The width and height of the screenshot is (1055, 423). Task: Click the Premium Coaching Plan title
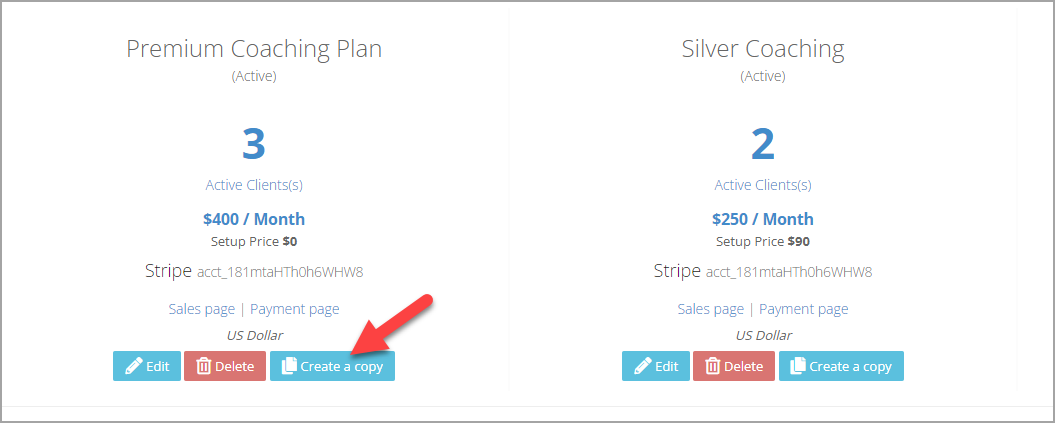pos(254,50)
